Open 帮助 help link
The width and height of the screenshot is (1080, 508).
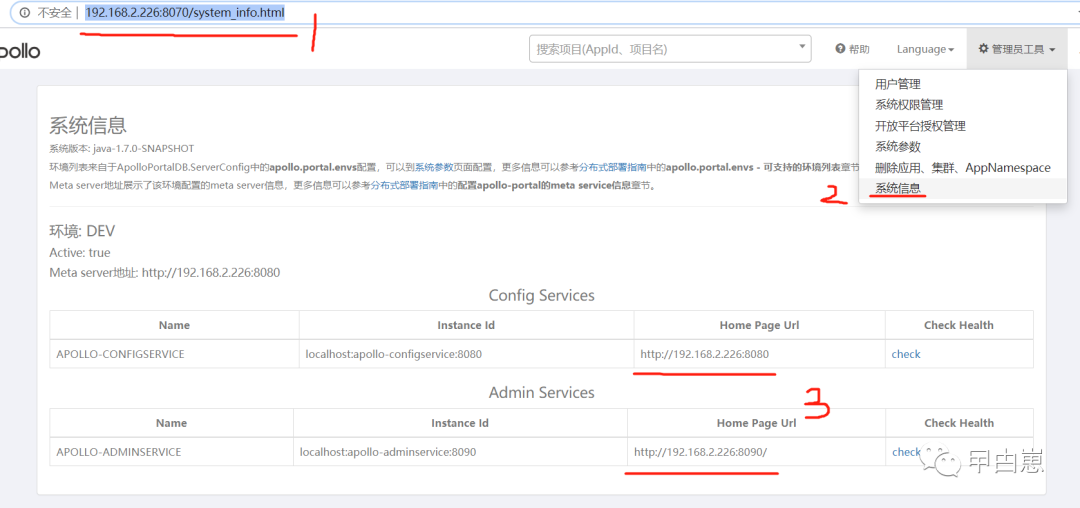coord(852,49)
